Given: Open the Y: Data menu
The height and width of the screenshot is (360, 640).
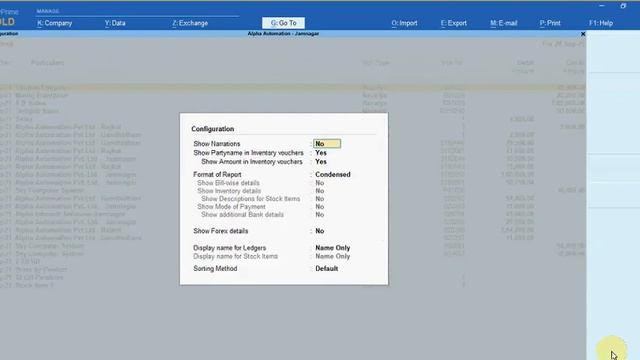Looking at the screenshot, I should coord(115,23).
